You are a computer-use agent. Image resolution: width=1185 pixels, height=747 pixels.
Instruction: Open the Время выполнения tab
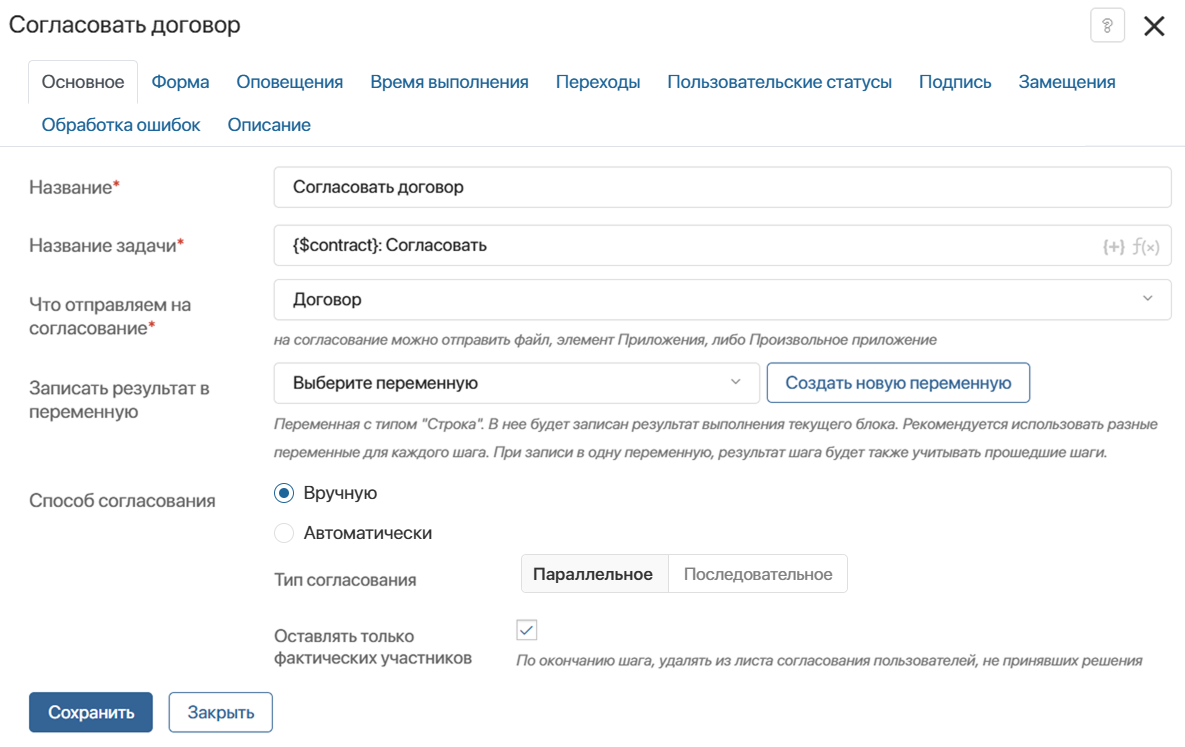coord(450,82)
